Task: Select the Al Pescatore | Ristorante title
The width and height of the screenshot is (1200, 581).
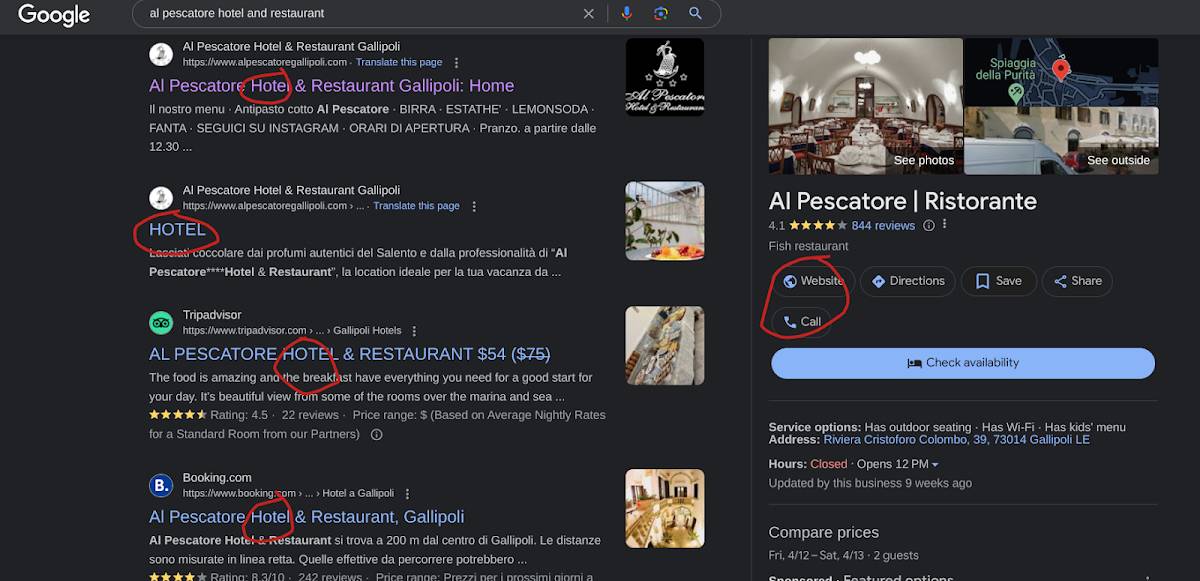Action: [903, 201]
